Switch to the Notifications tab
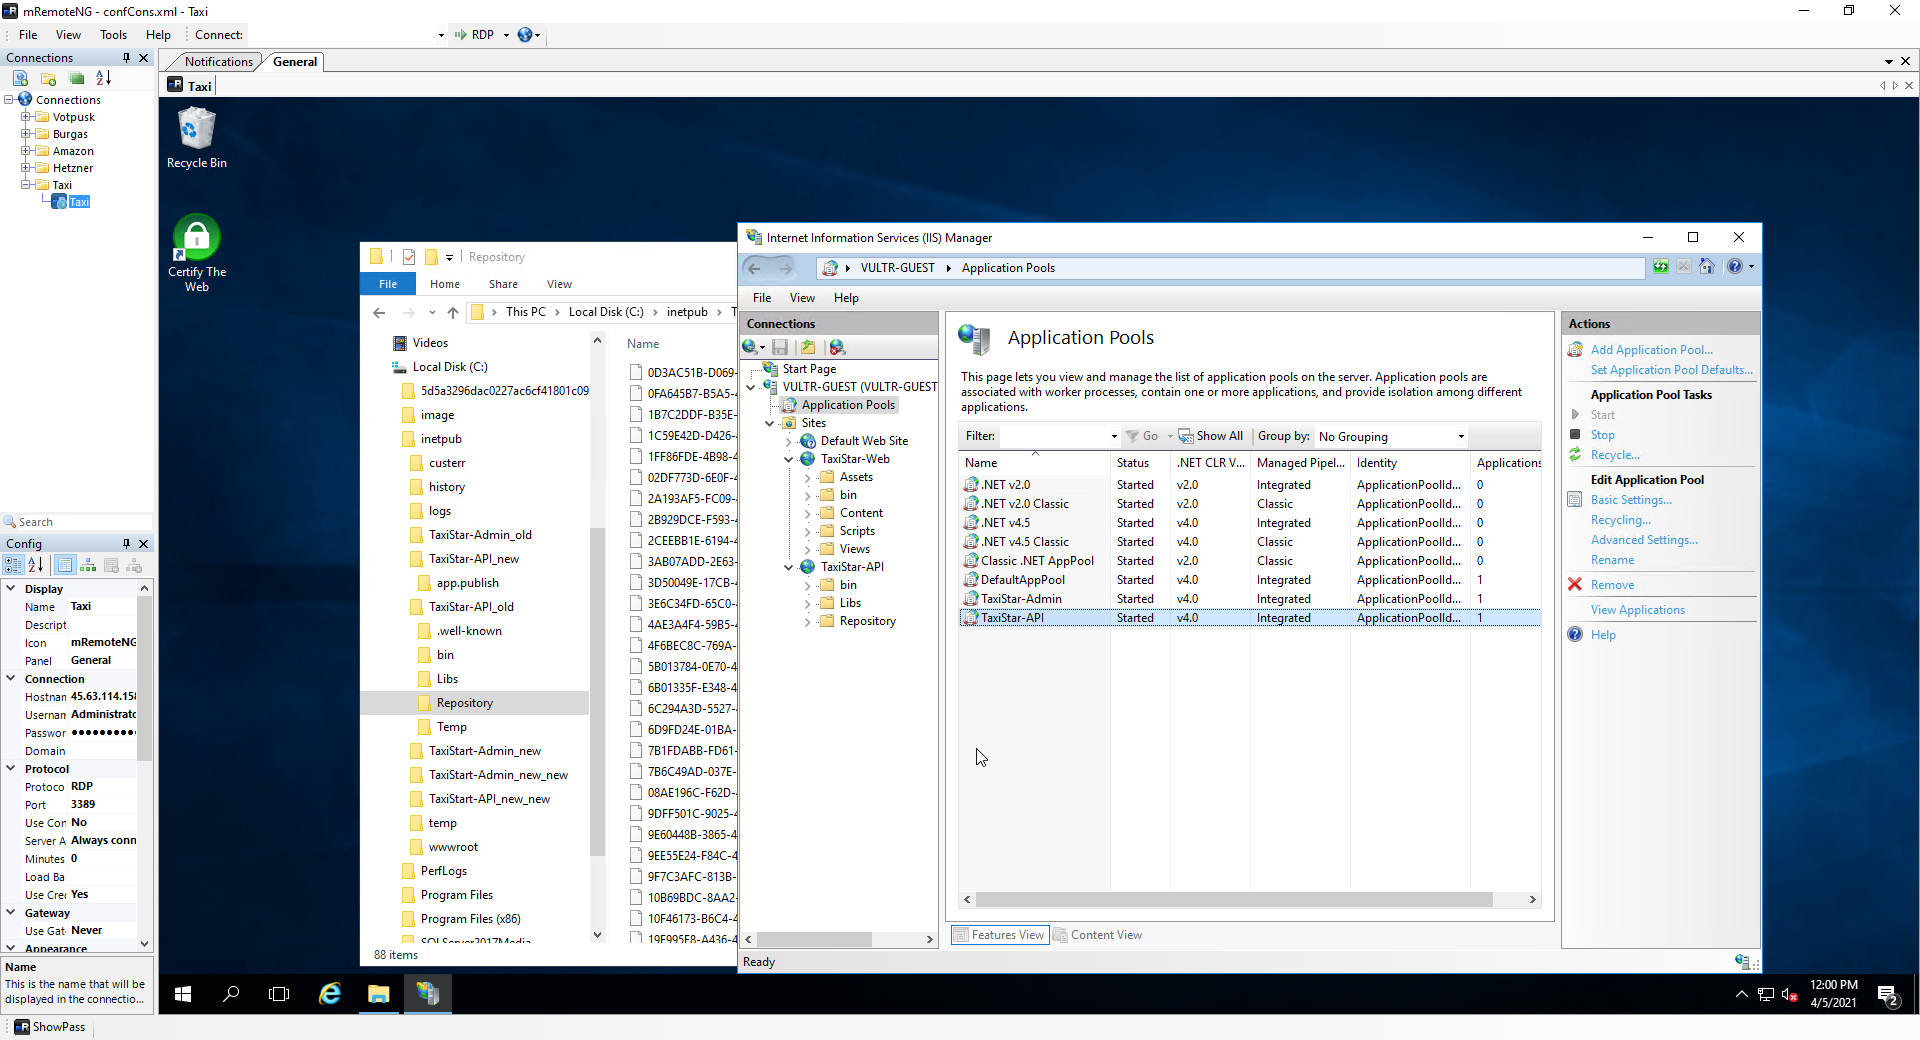This screenshot has width=1920, height=1040. 218,62
